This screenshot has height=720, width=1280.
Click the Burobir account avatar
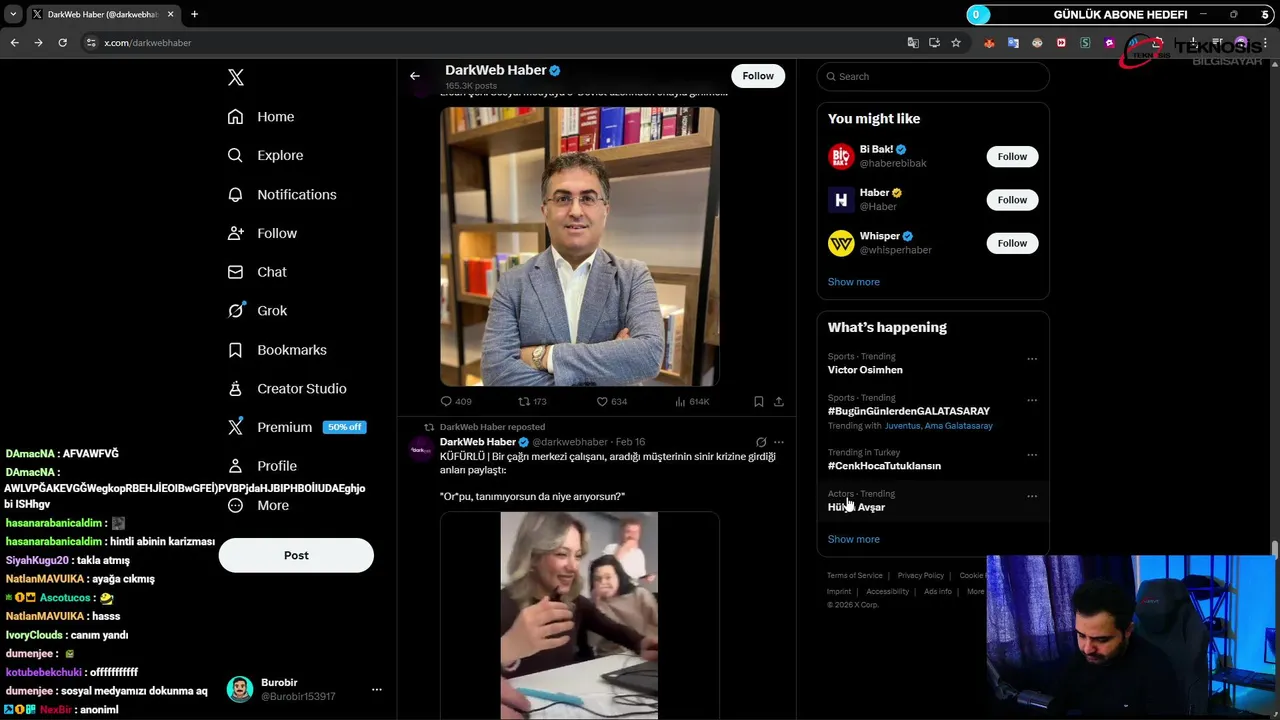point(240,689)
